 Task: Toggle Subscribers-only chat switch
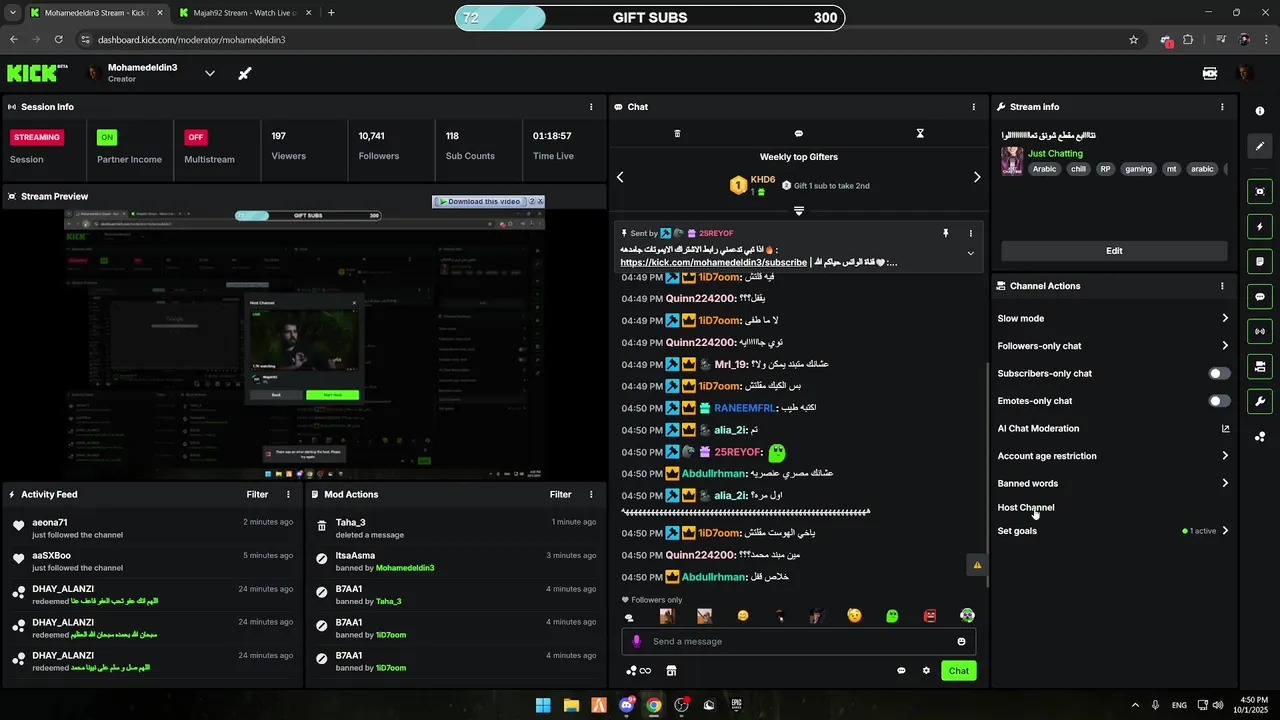tap(1219, 373)
